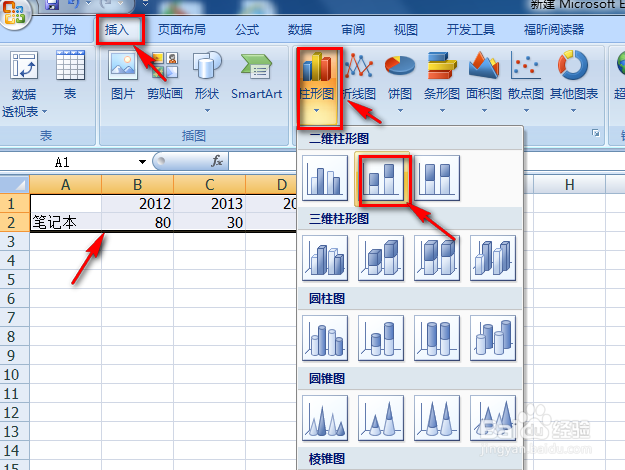Screen dimensions: 625x470
Task: Expand the area chart dropdown arrow
Action: click(x=484, y=111)
